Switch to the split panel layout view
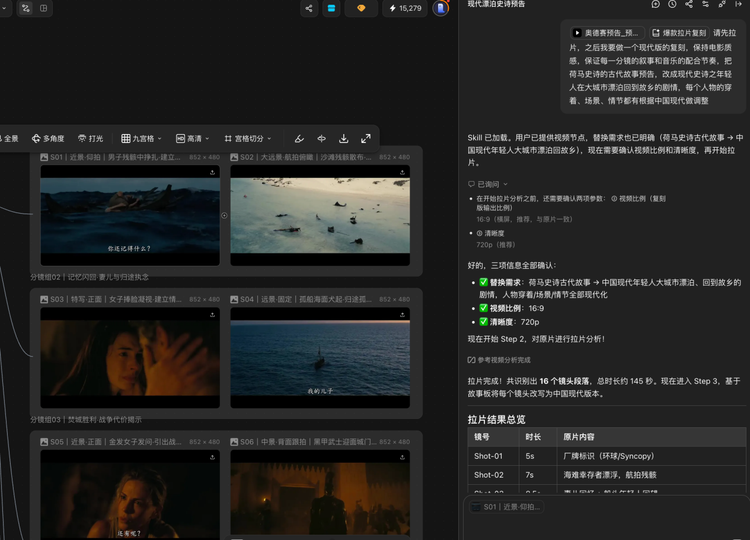This screenshot has width=750, height=540. tap(44, 8)
